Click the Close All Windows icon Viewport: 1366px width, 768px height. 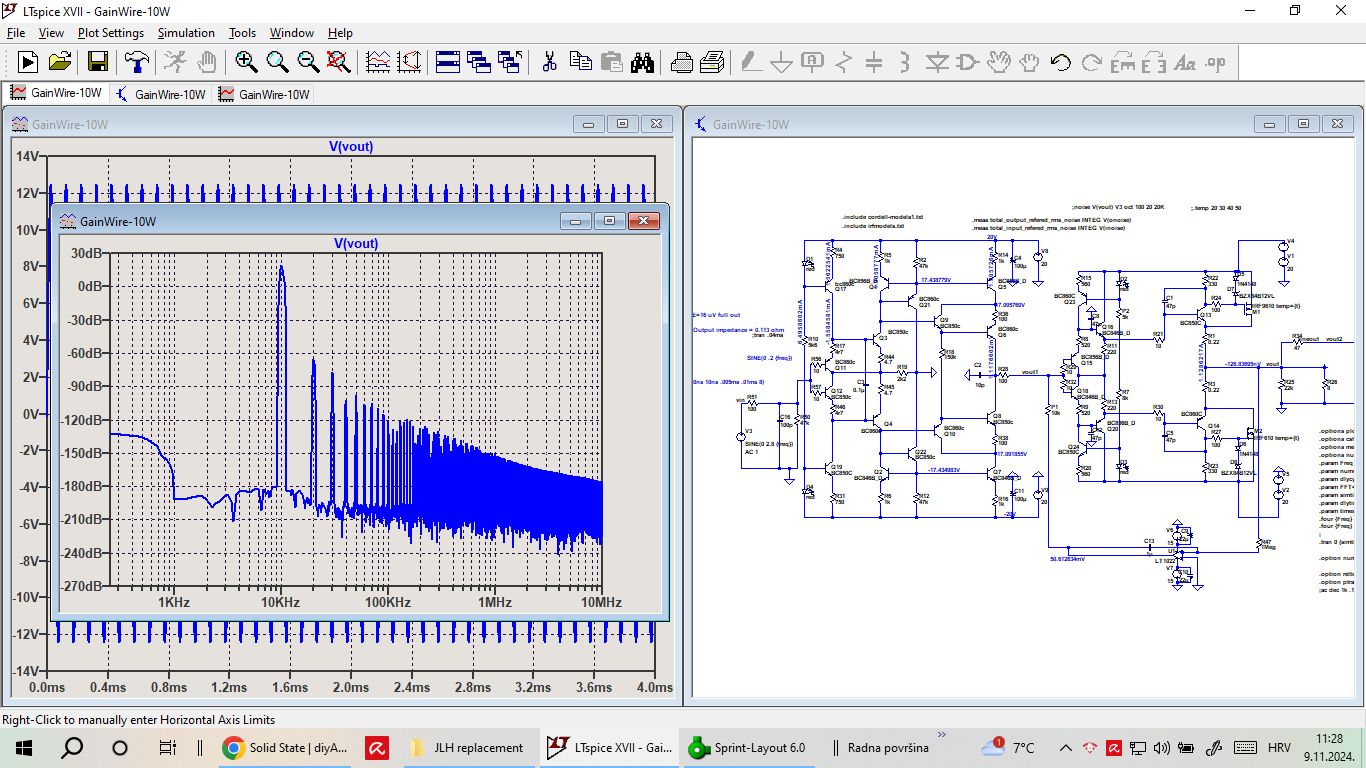pos(510,62)
